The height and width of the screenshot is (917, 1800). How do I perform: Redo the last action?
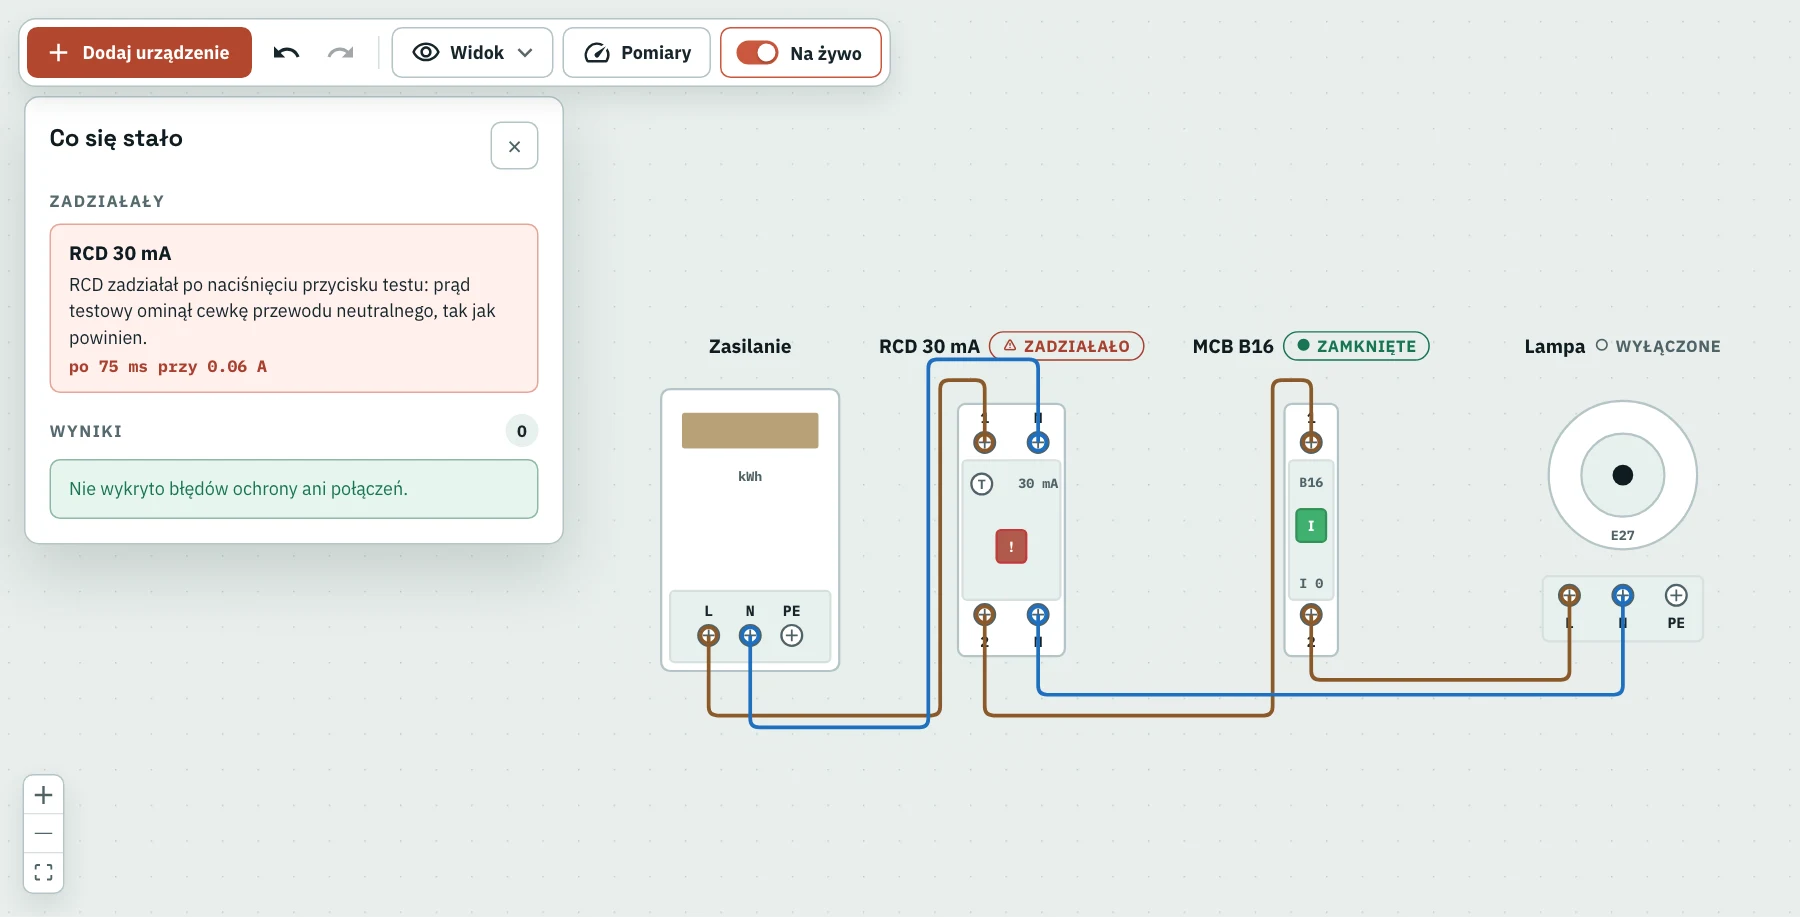pos(341,52)
